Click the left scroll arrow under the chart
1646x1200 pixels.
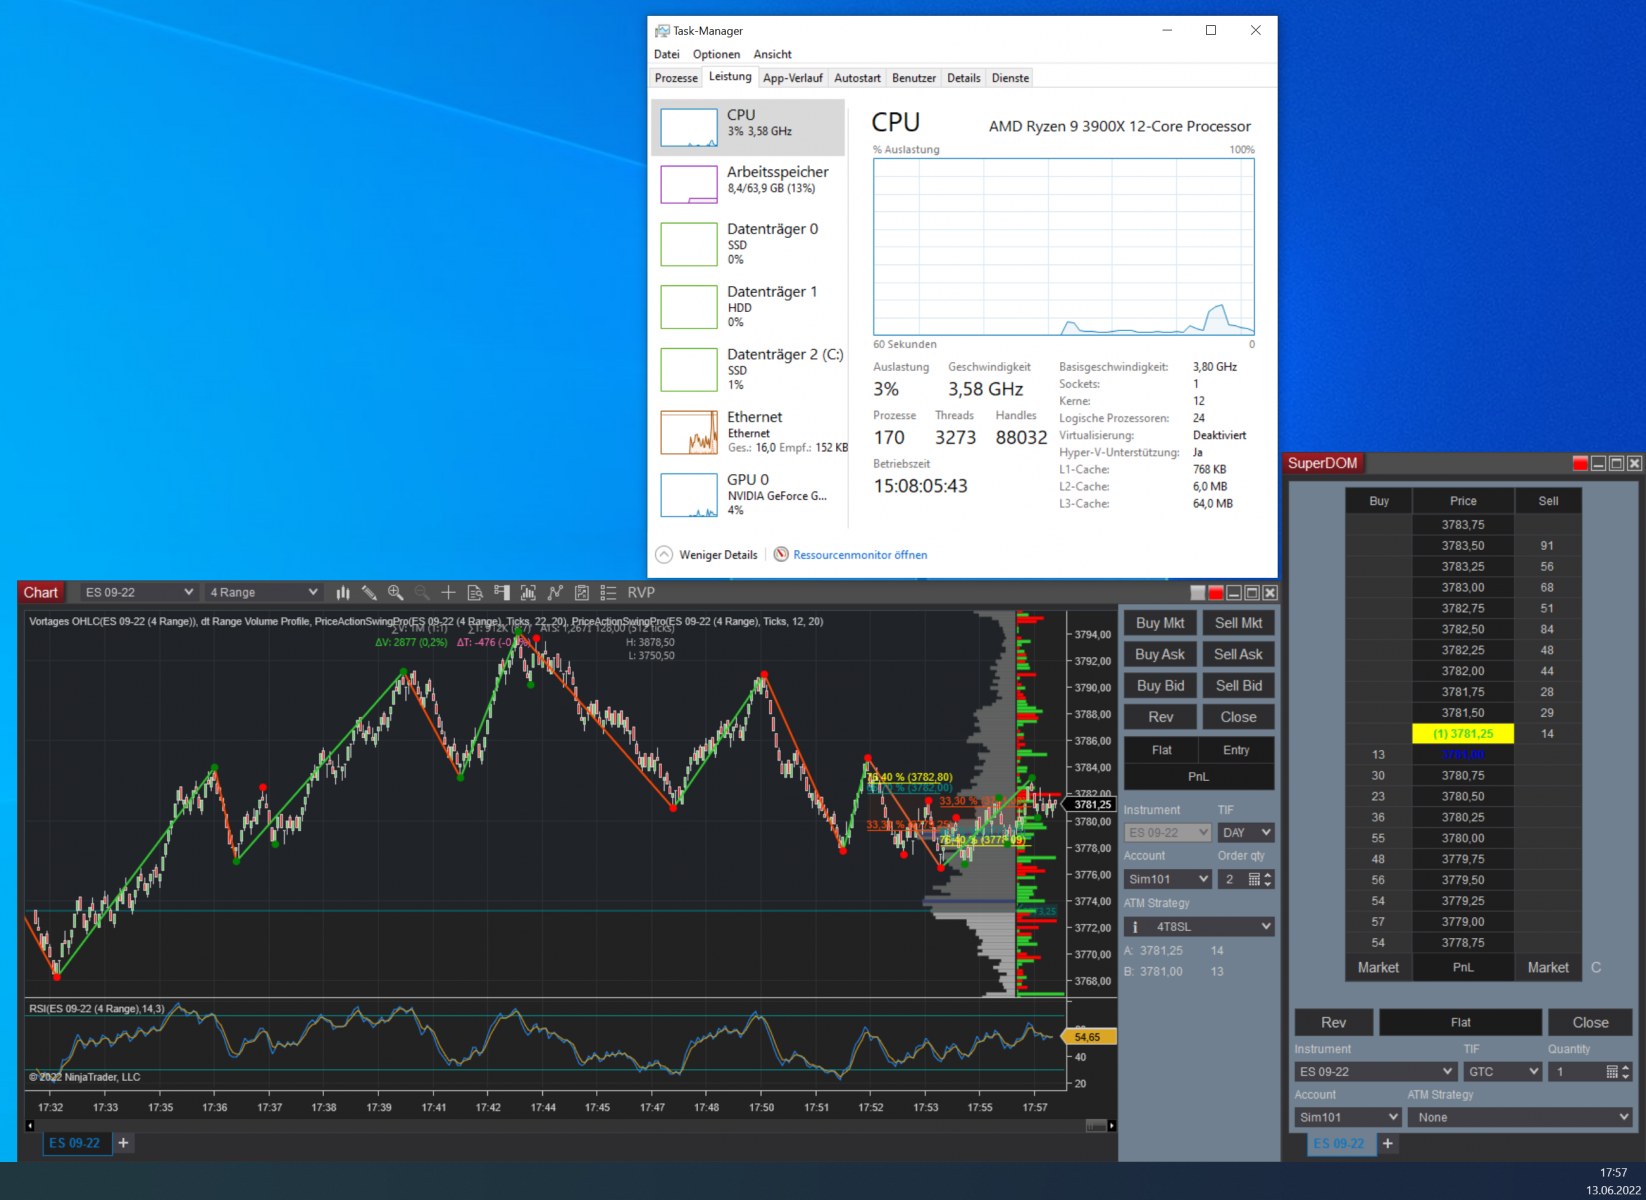coord(30,1126)
